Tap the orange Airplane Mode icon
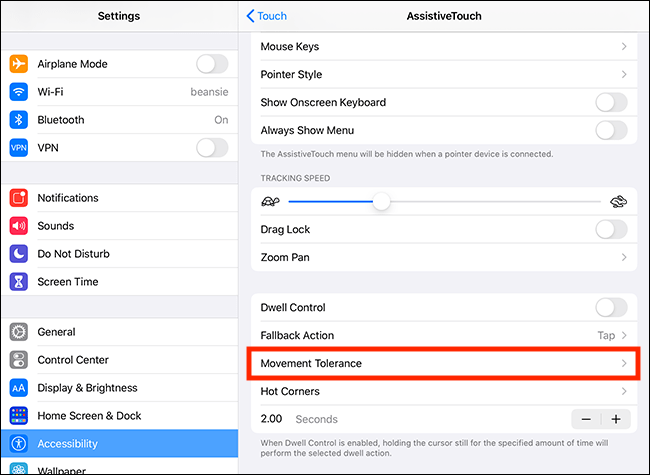The width and height of the screenshot is (650, 475). 19,64
